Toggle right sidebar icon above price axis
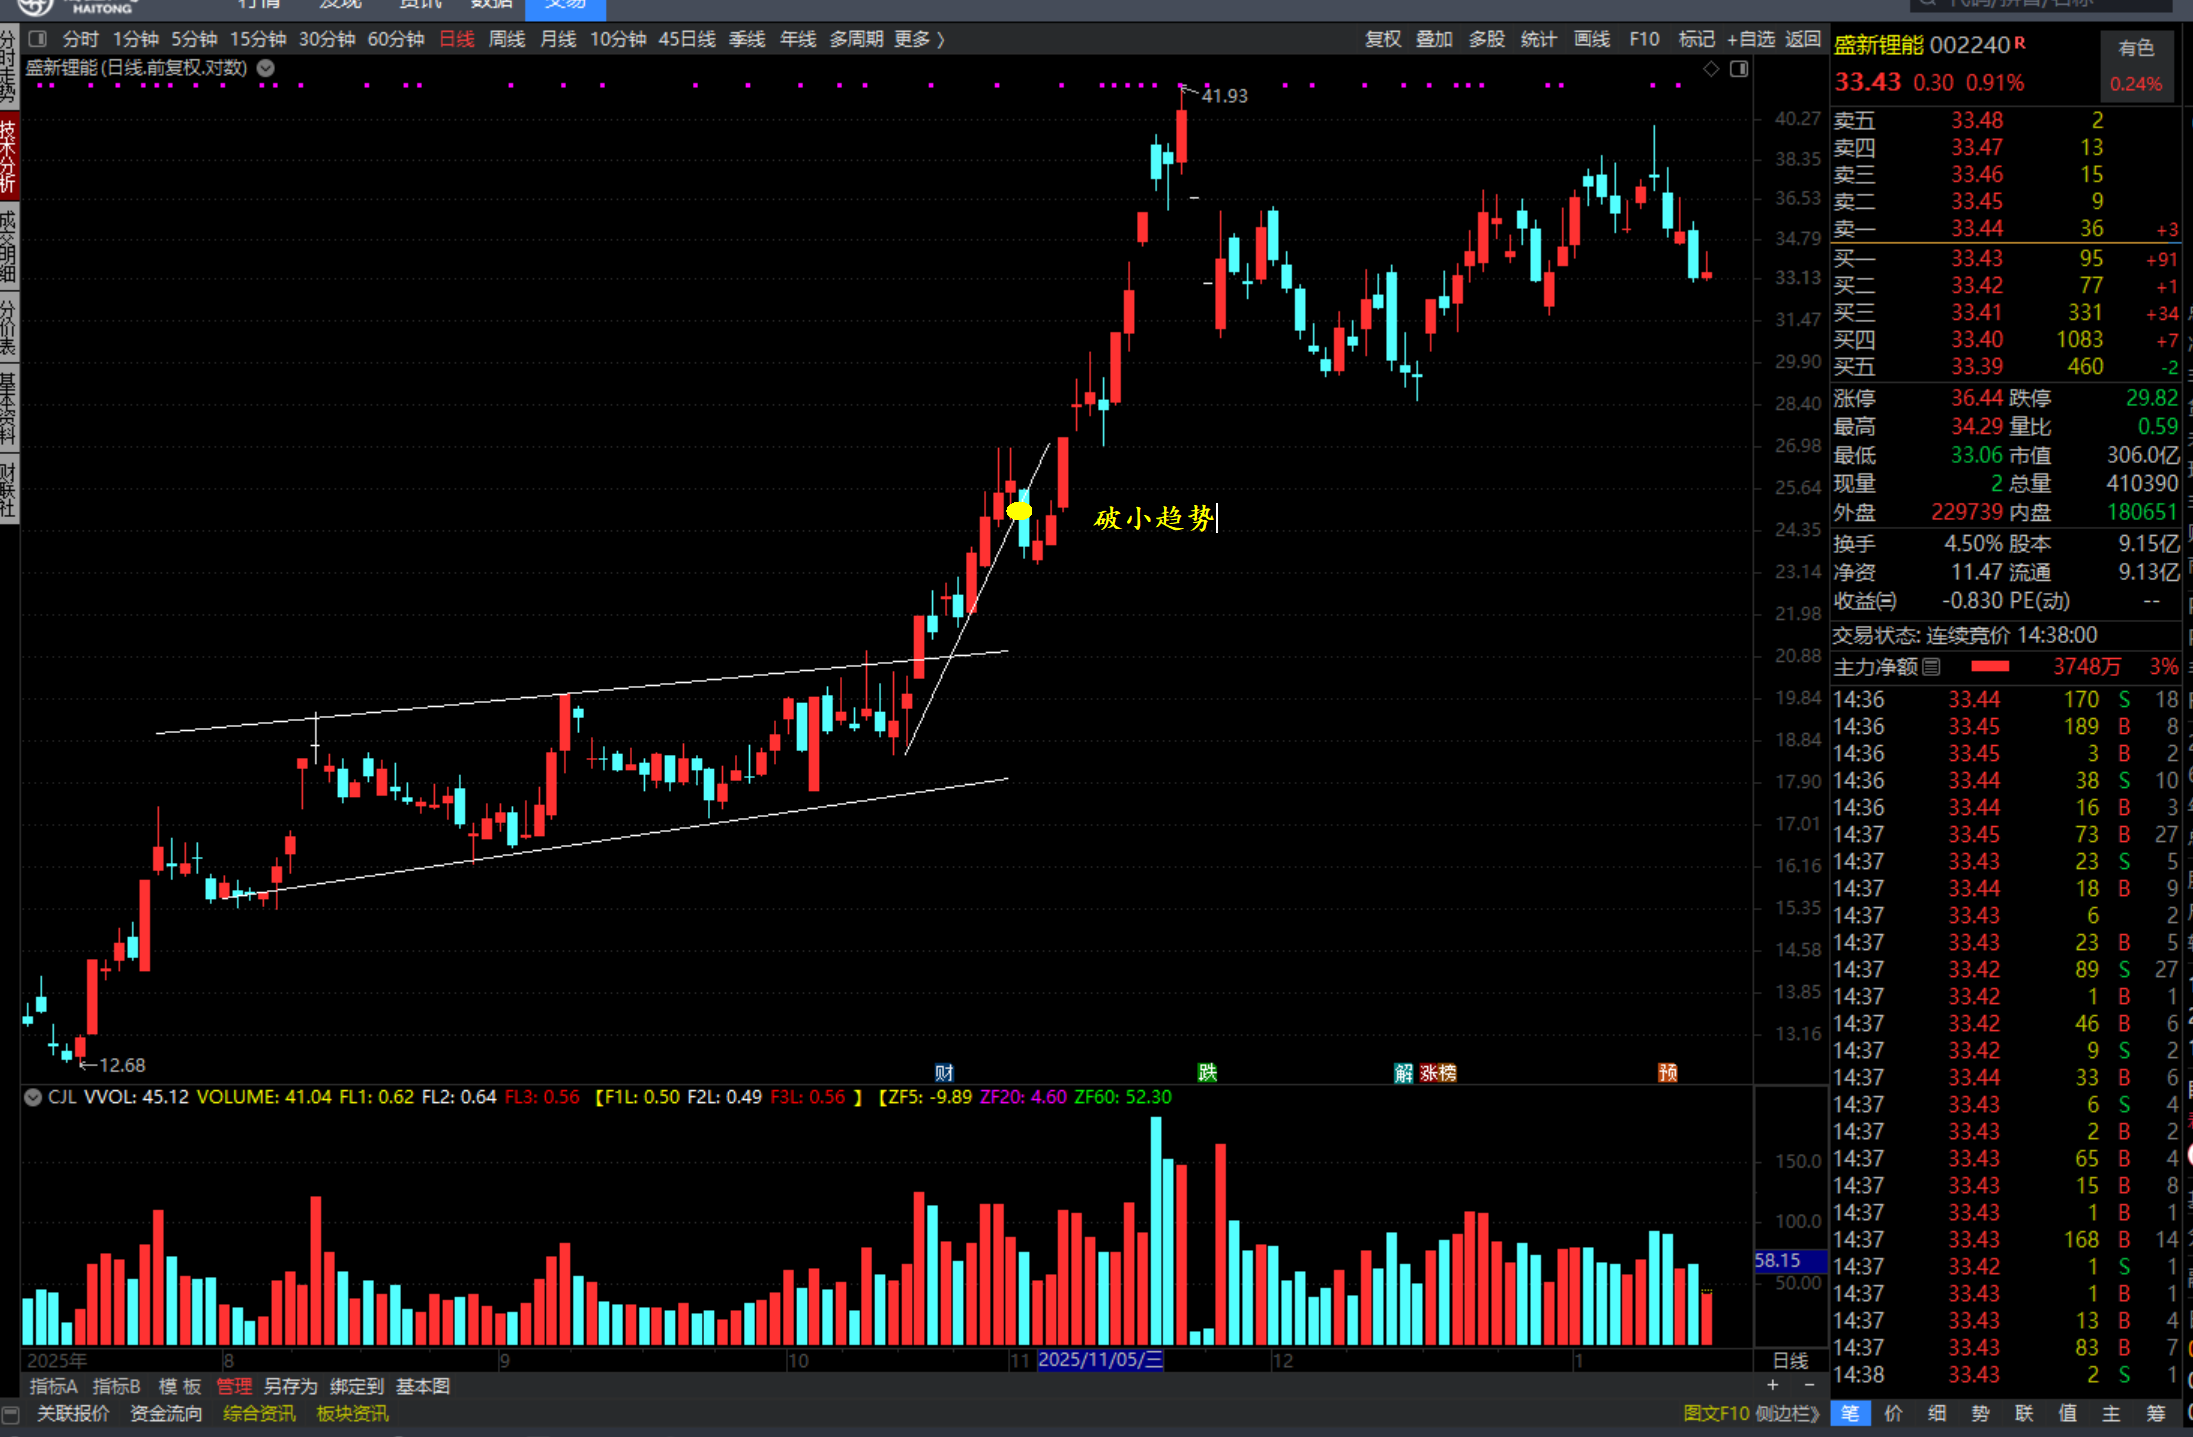Screen dimensions: 2193x1437 click(1739, 68)
